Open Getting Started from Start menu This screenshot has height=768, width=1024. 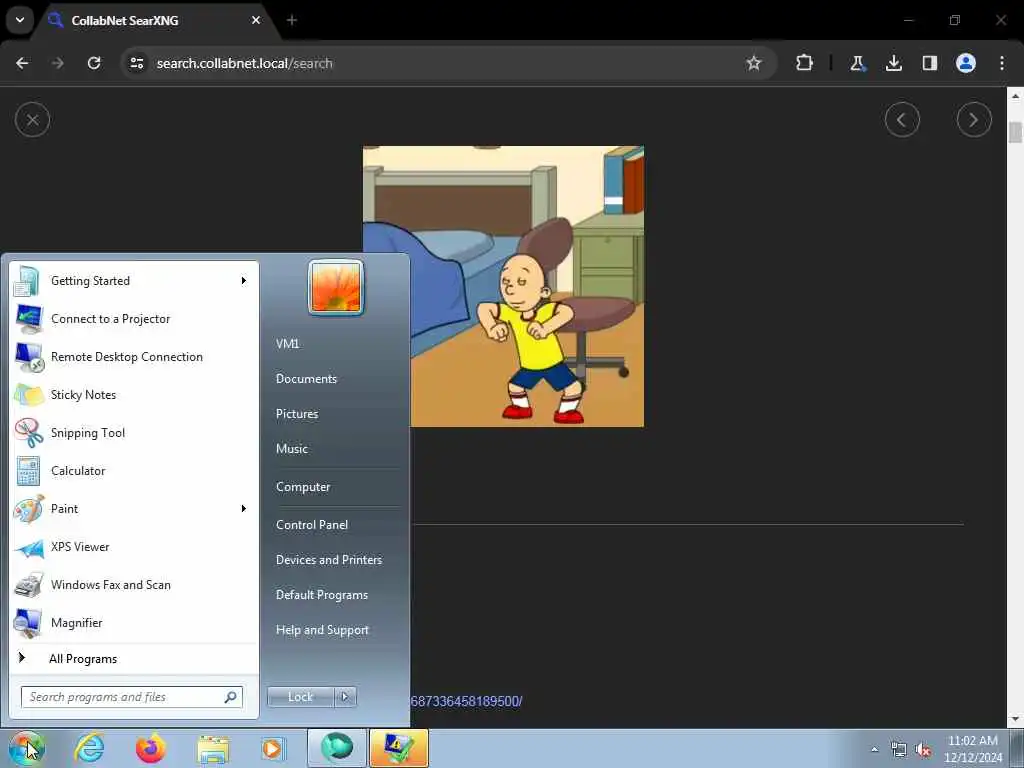click(134, 281)
